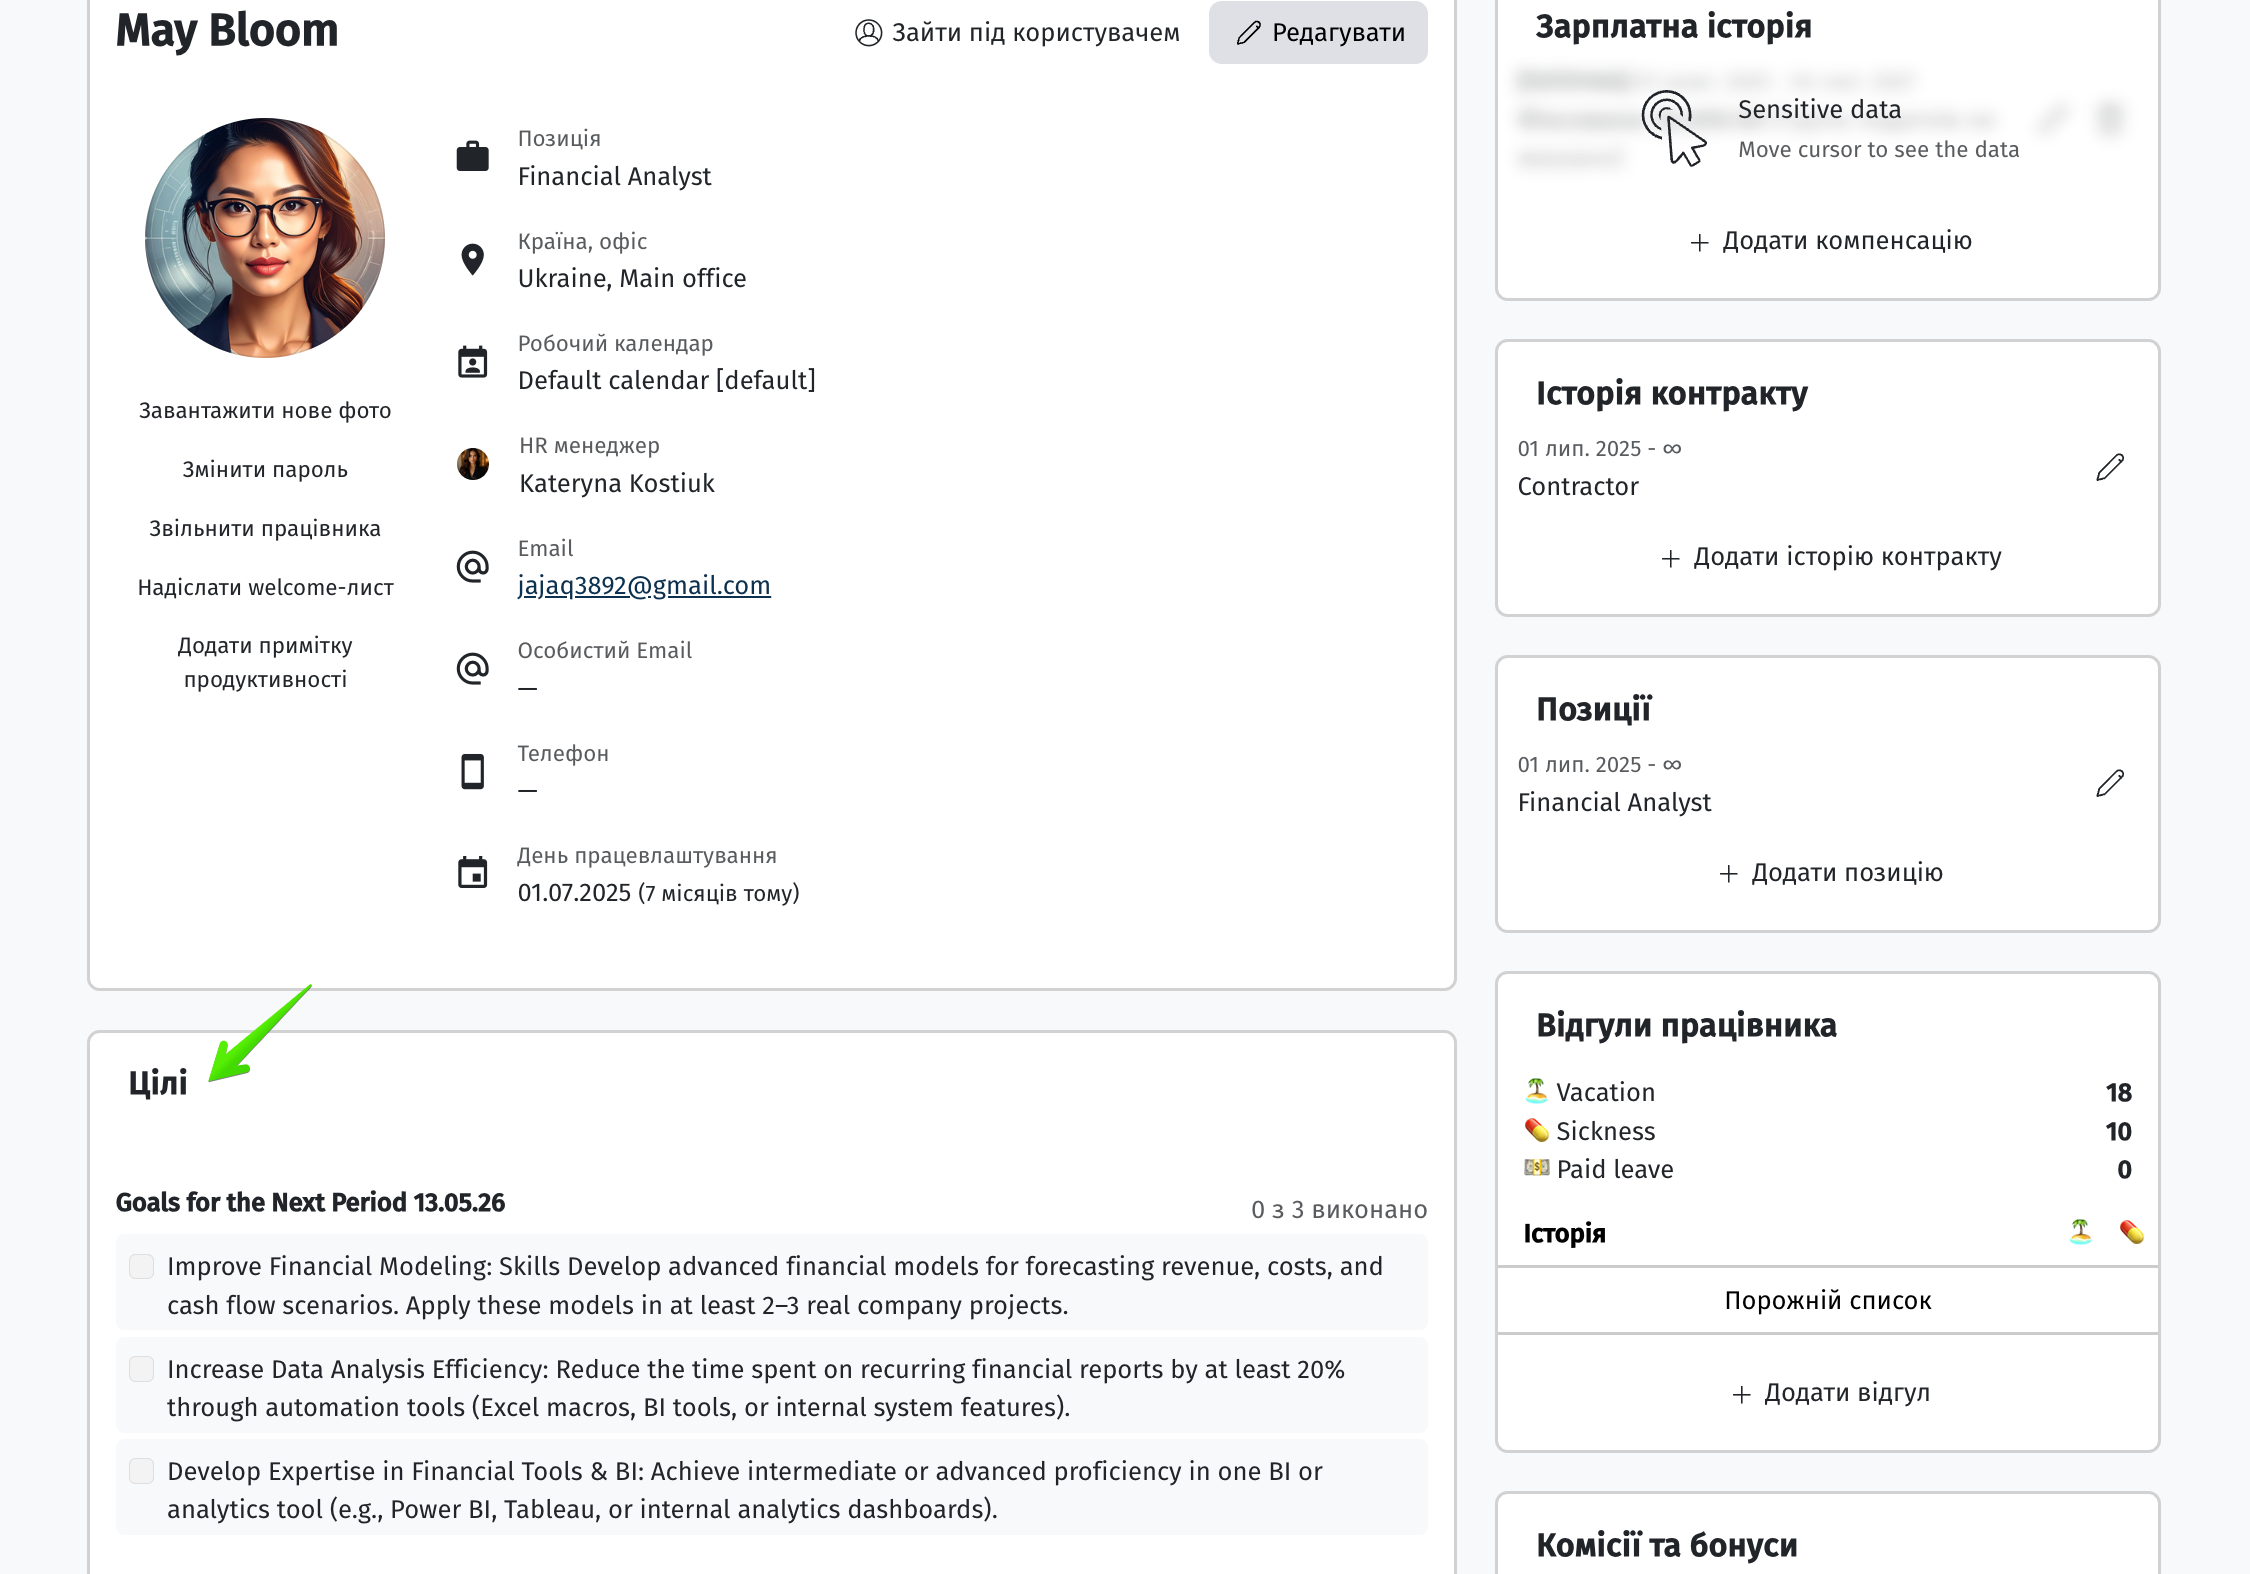2250x1574 pixels.
Task: Click the pencil icon beside Contractor contract
Action: (x=2110, y=467)
